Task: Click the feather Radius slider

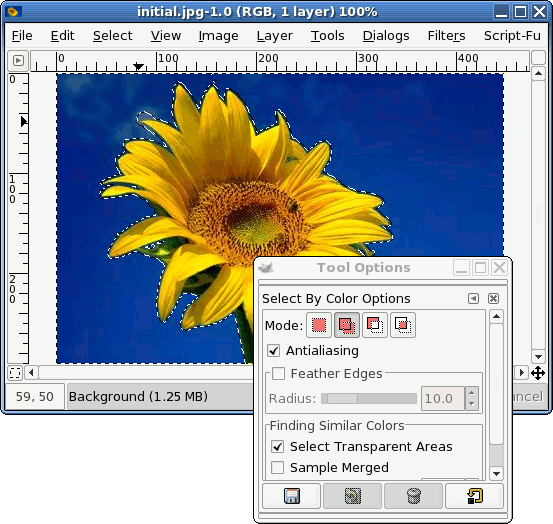Action: click(x=369, y=398)
